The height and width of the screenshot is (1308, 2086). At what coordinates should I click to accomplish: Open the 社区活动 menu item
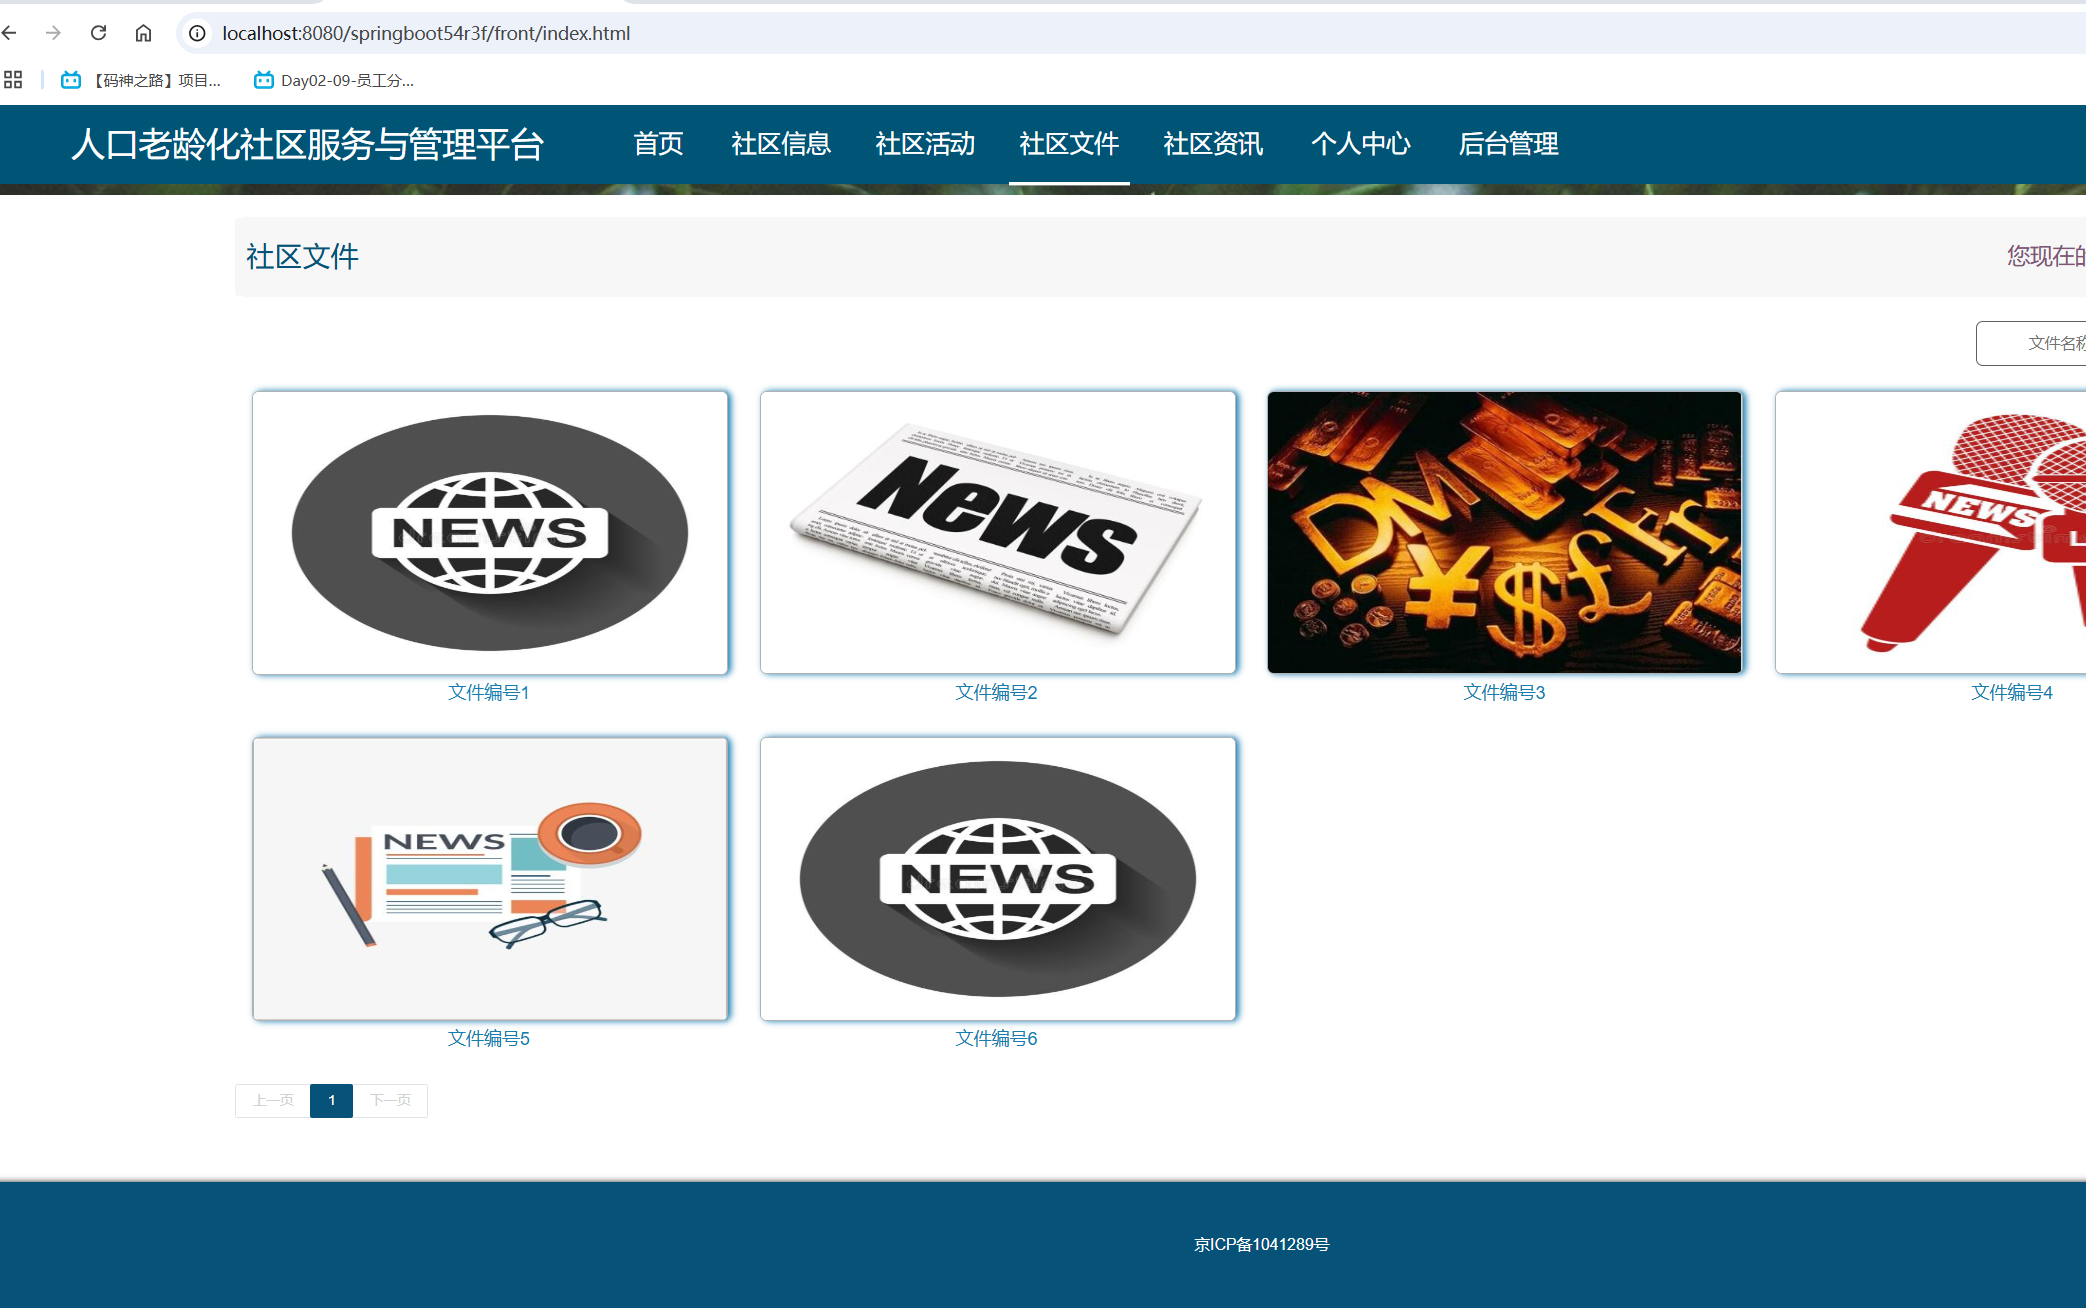pos(924,145)
